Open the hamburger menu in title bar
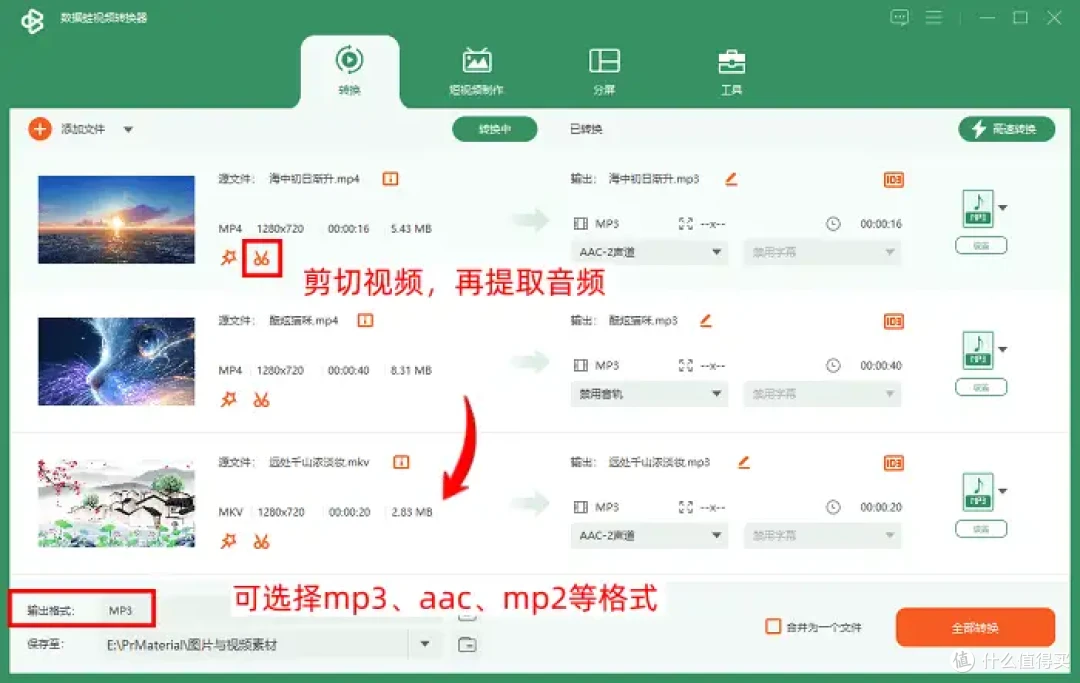Image resolution: width=1080 pixels, height=683 pixels. (x=933, y=17)
